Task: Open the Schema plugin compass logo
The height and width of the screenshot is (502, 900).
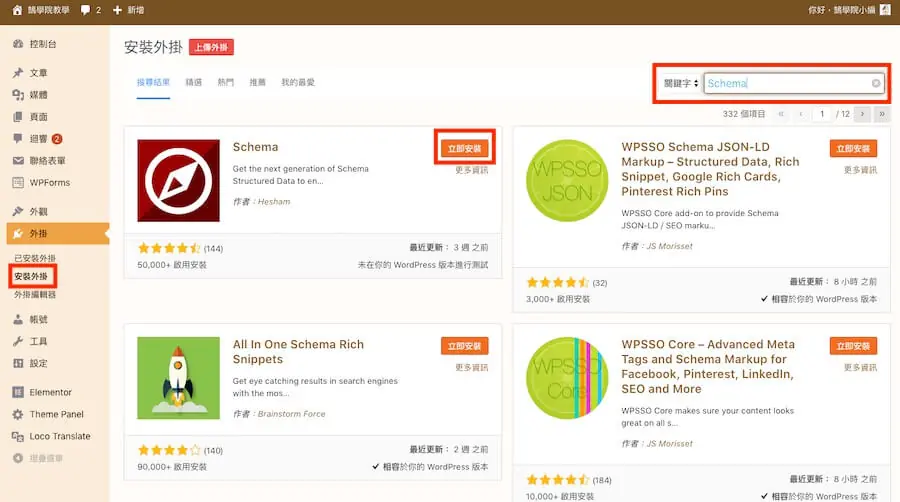Action: (x=179, y=180)
